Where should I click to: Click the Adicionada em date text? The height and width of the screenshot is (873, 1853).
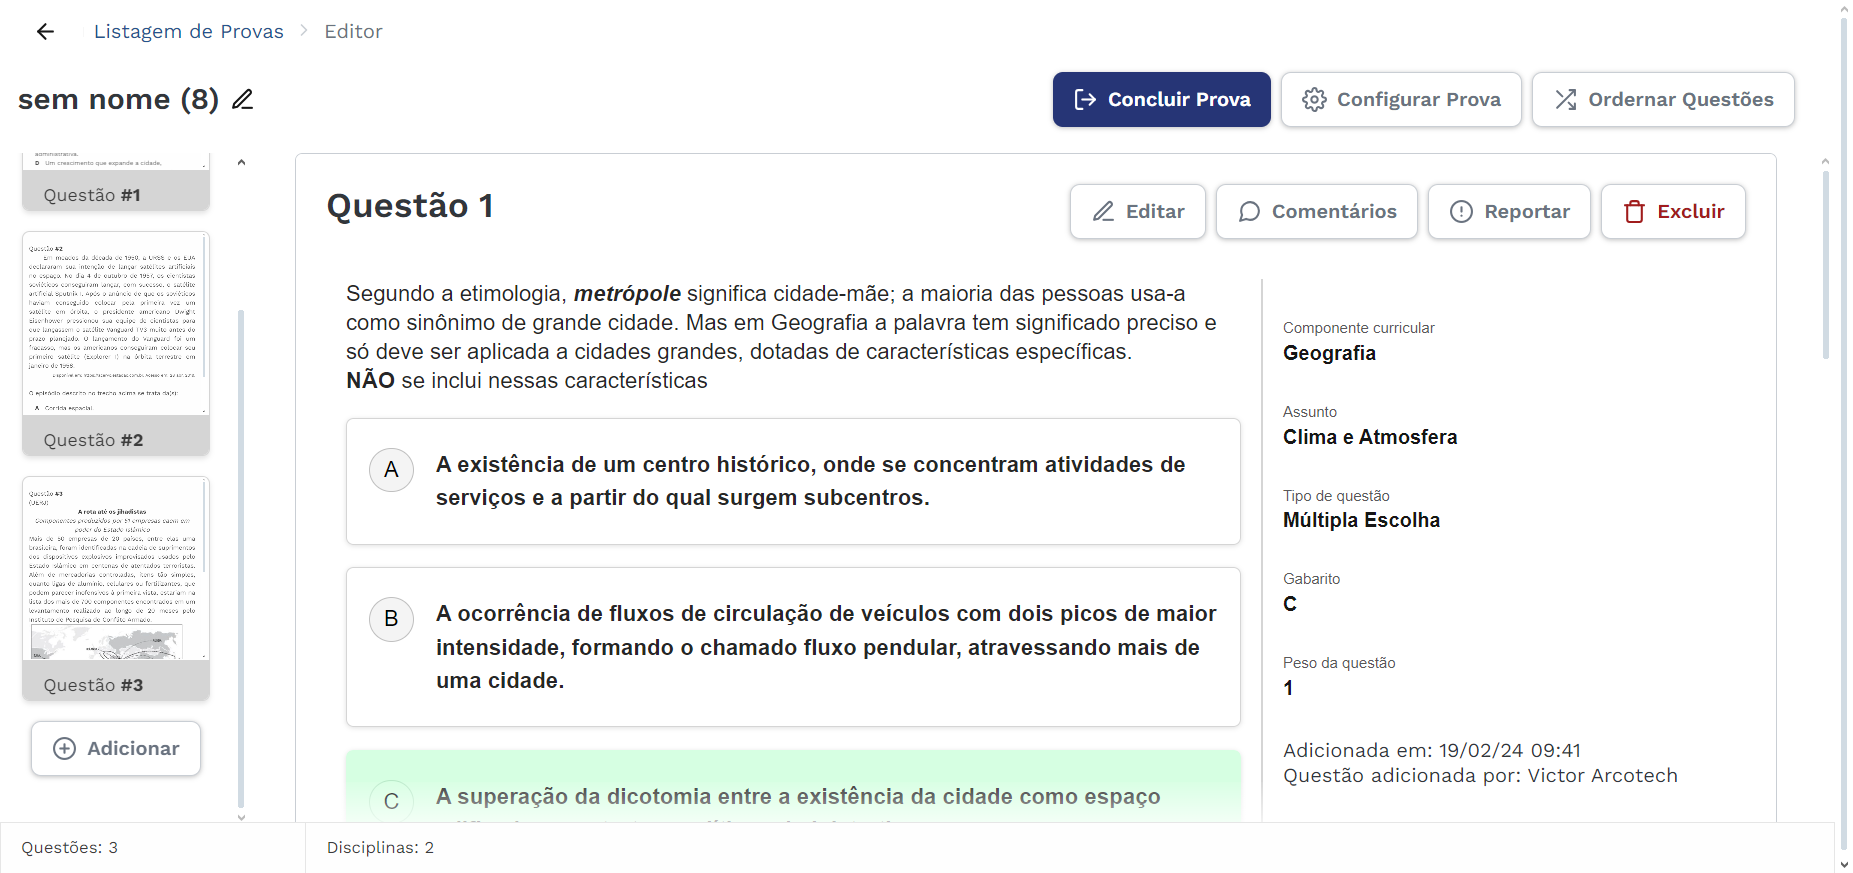[1432, 750]
